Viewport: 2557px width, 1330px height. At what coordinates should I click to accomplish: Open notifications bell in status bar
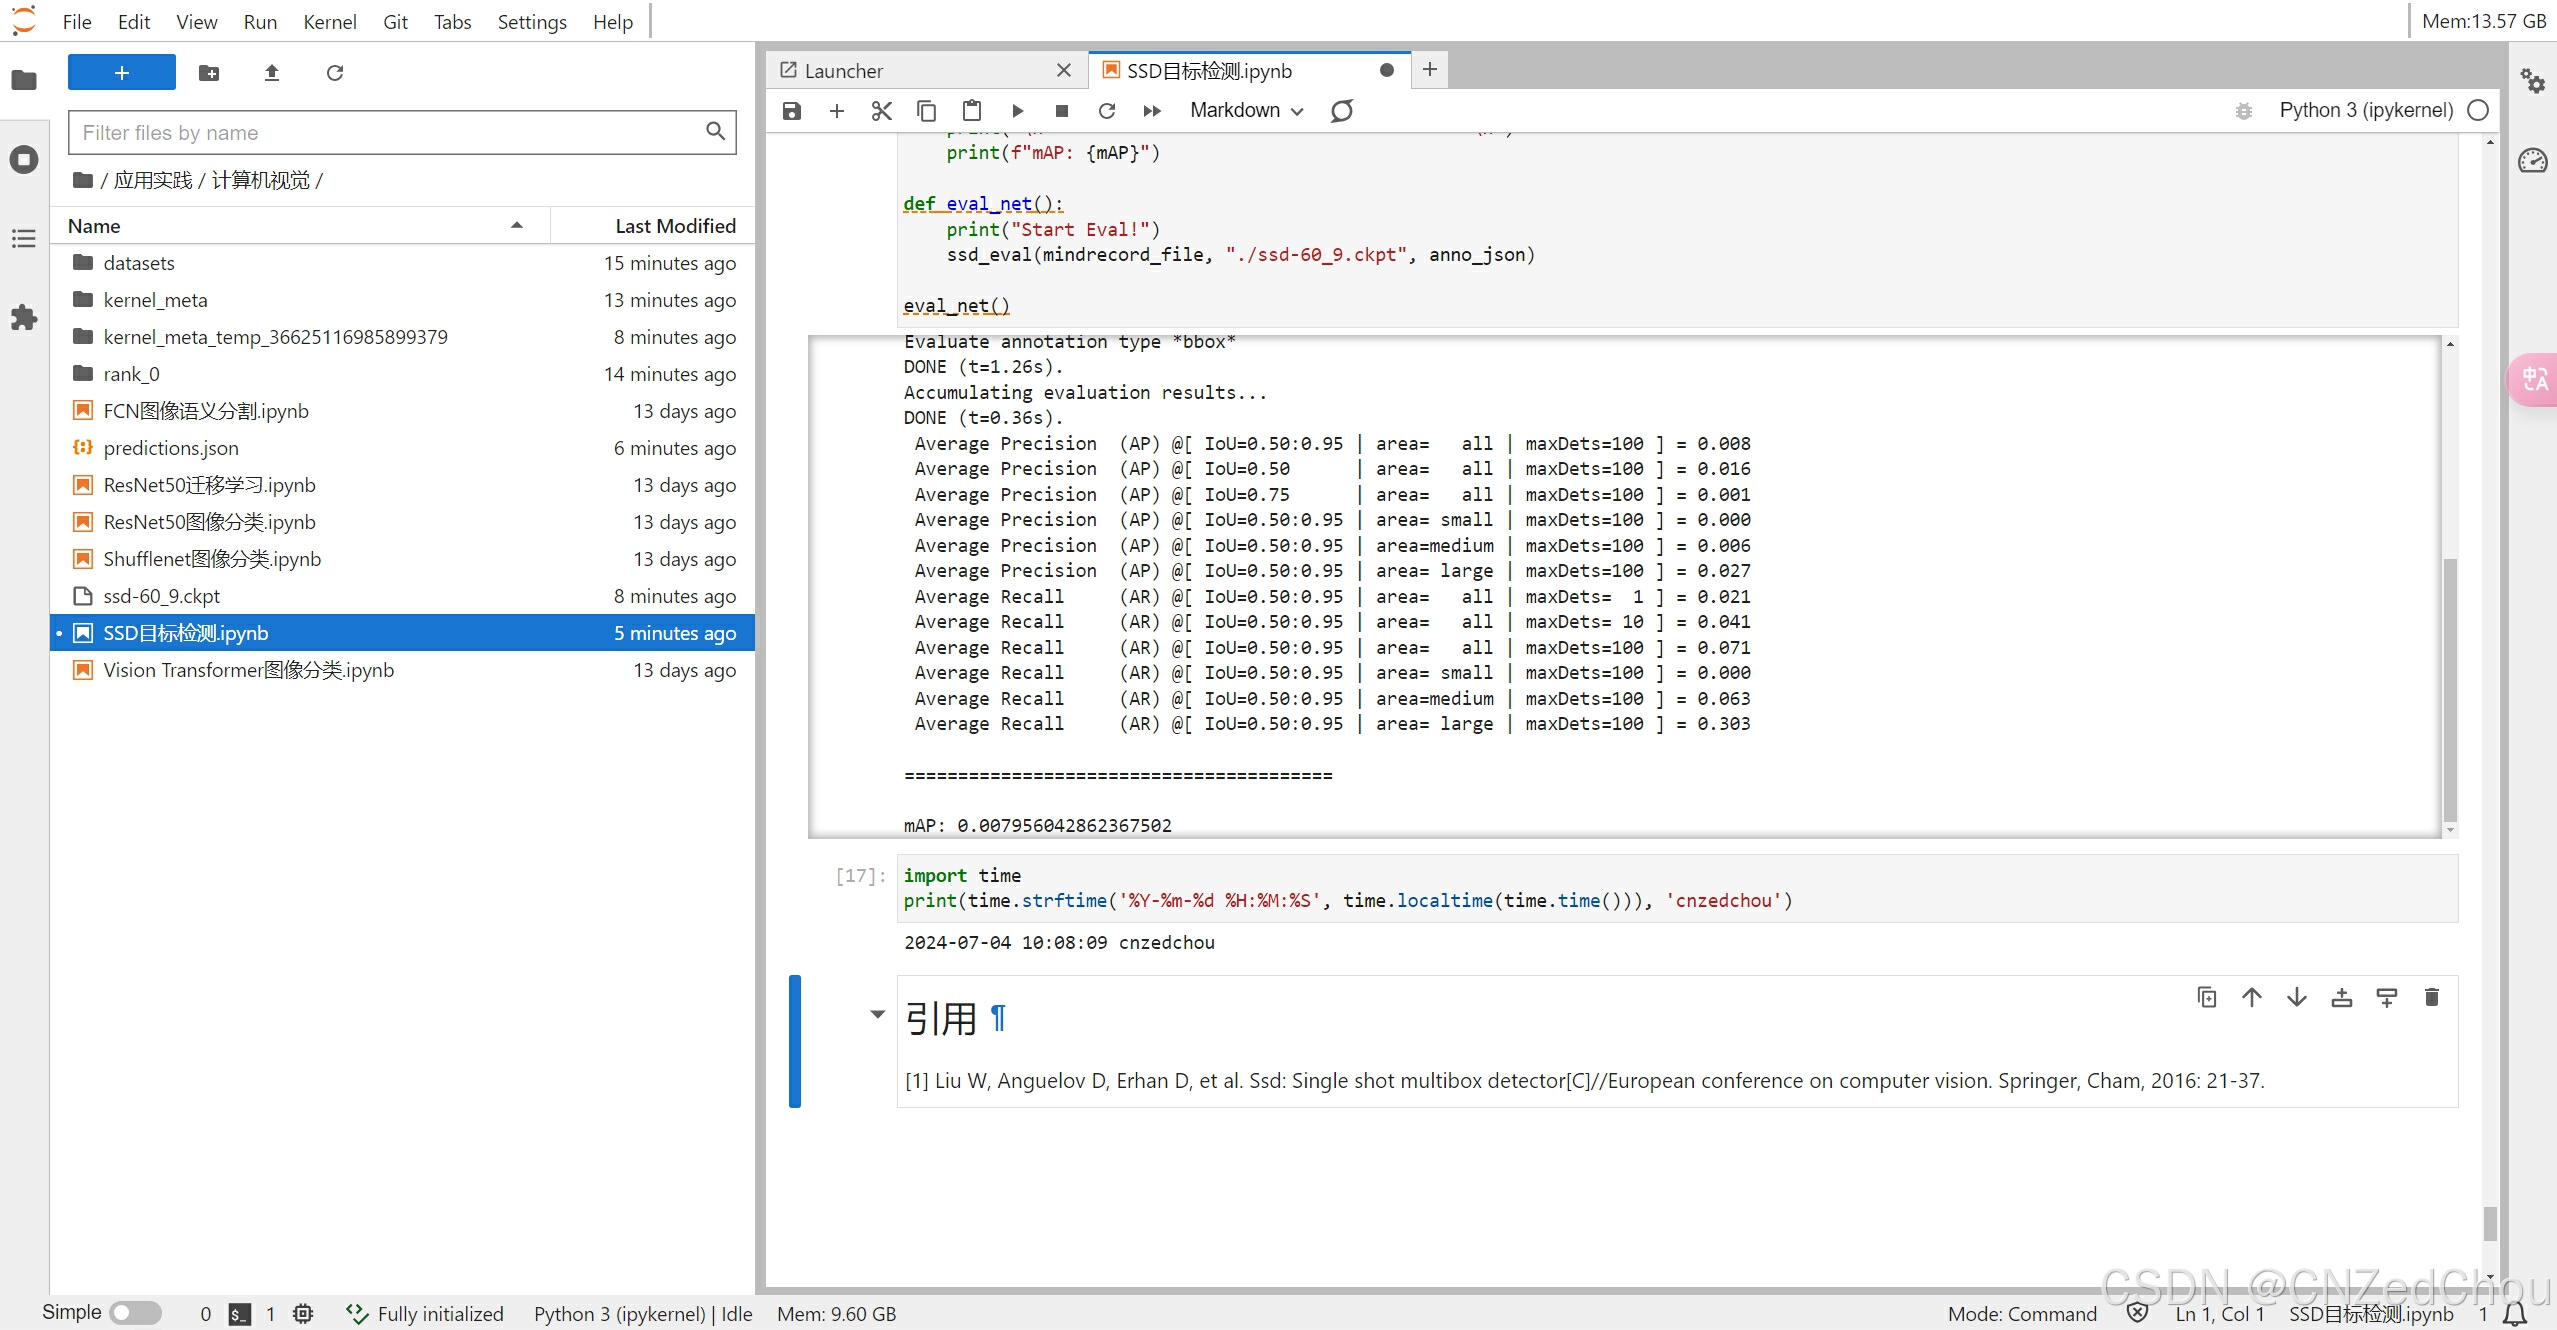(x=2517, y=1314)
